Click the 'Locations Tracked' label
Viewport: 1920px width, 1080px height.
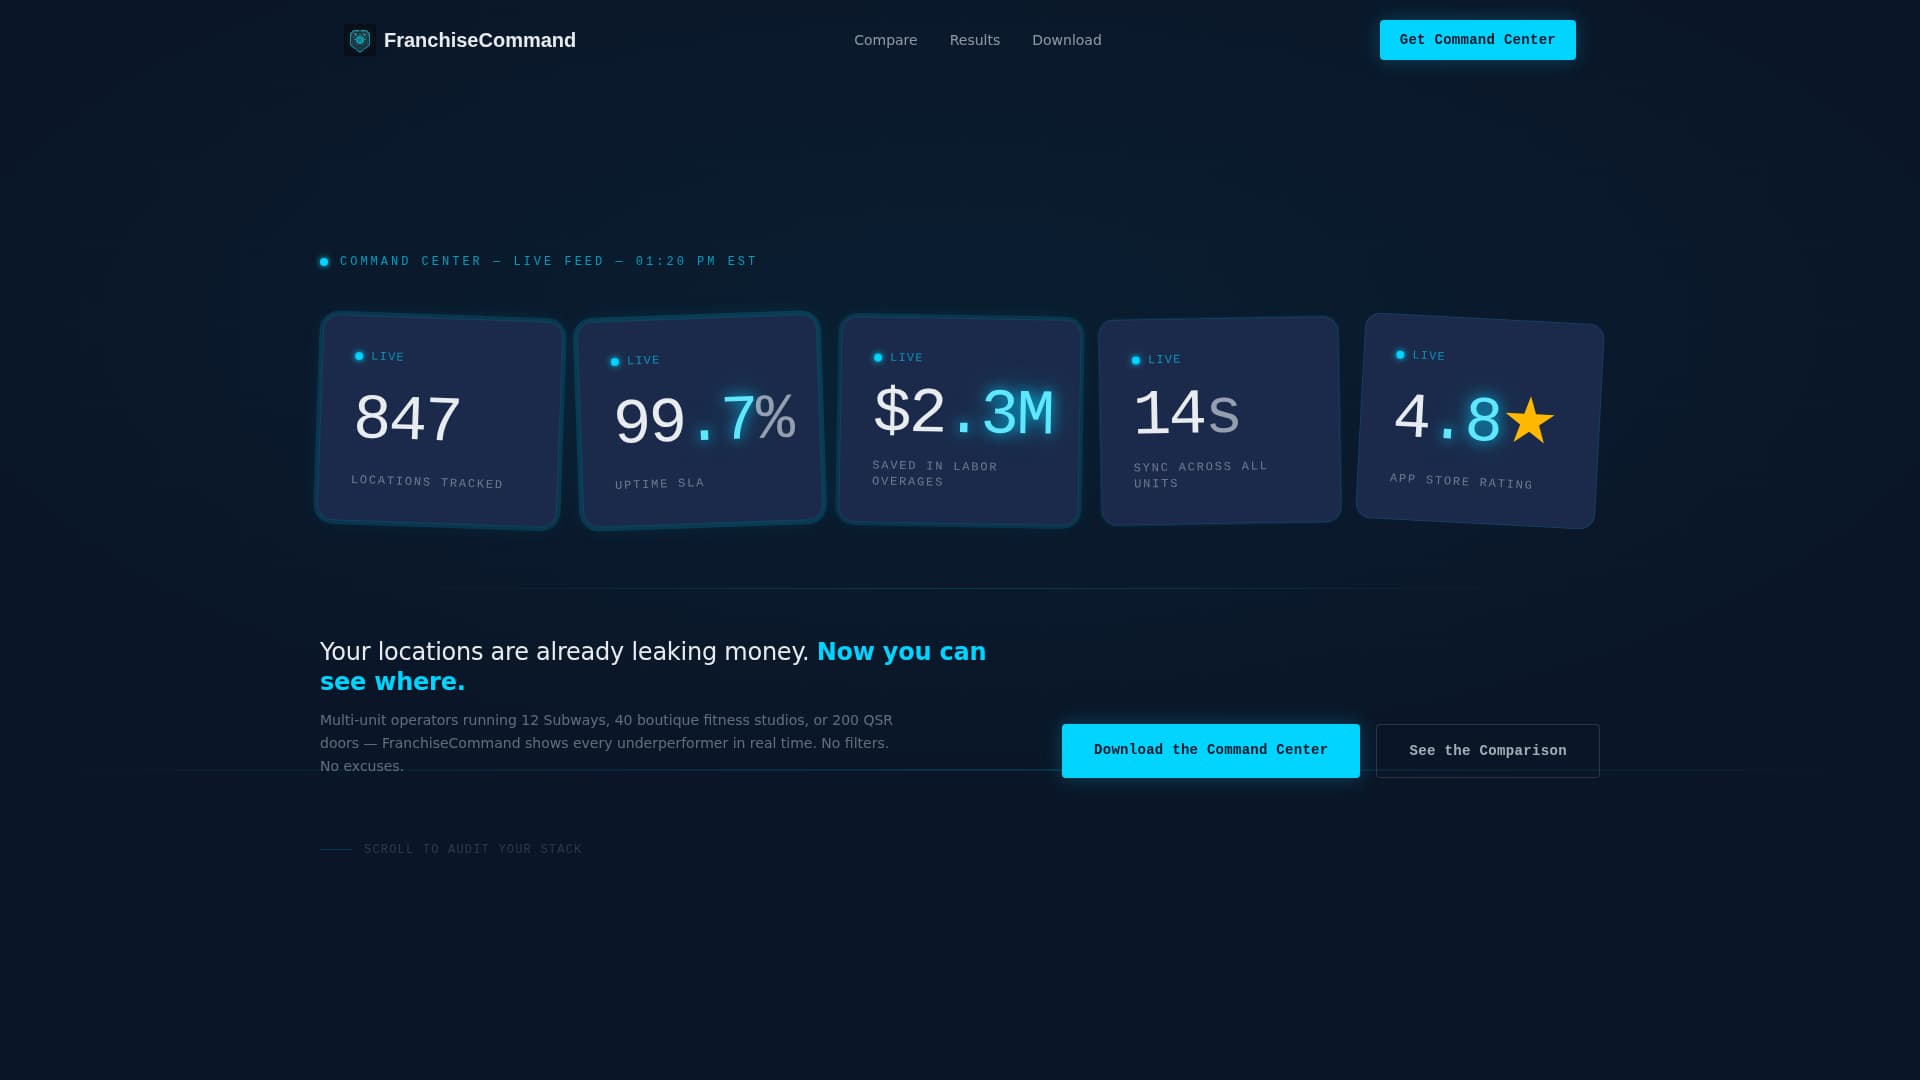(x=427, y=482)
